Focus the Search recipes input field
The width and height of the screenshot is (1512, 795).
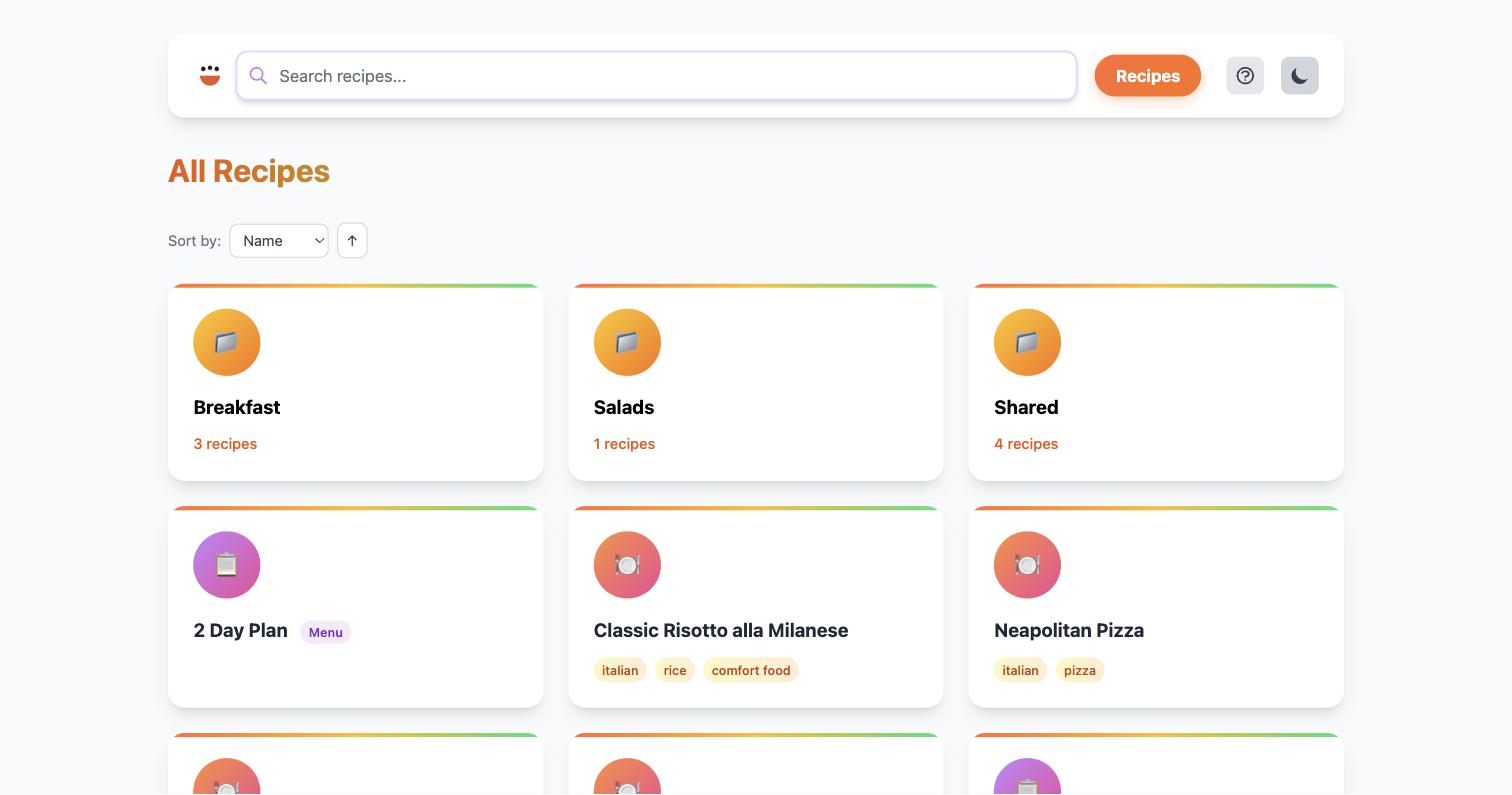click(x=656, y=76)
